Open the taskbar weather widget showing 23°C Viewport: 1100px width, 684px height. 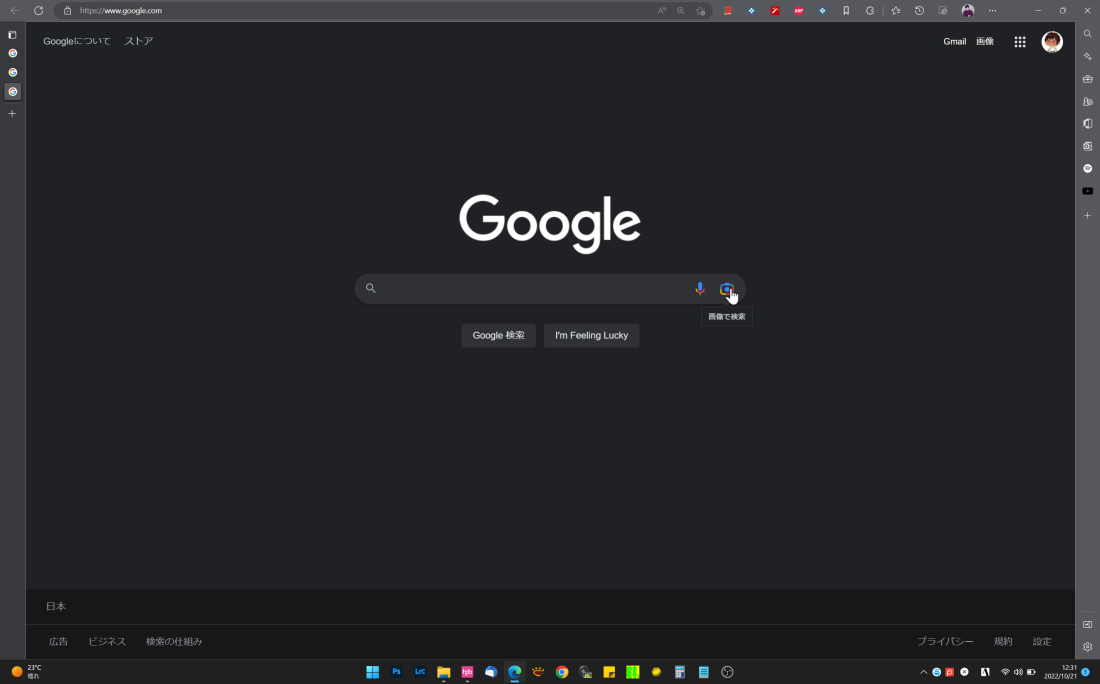tap(26, 671)
